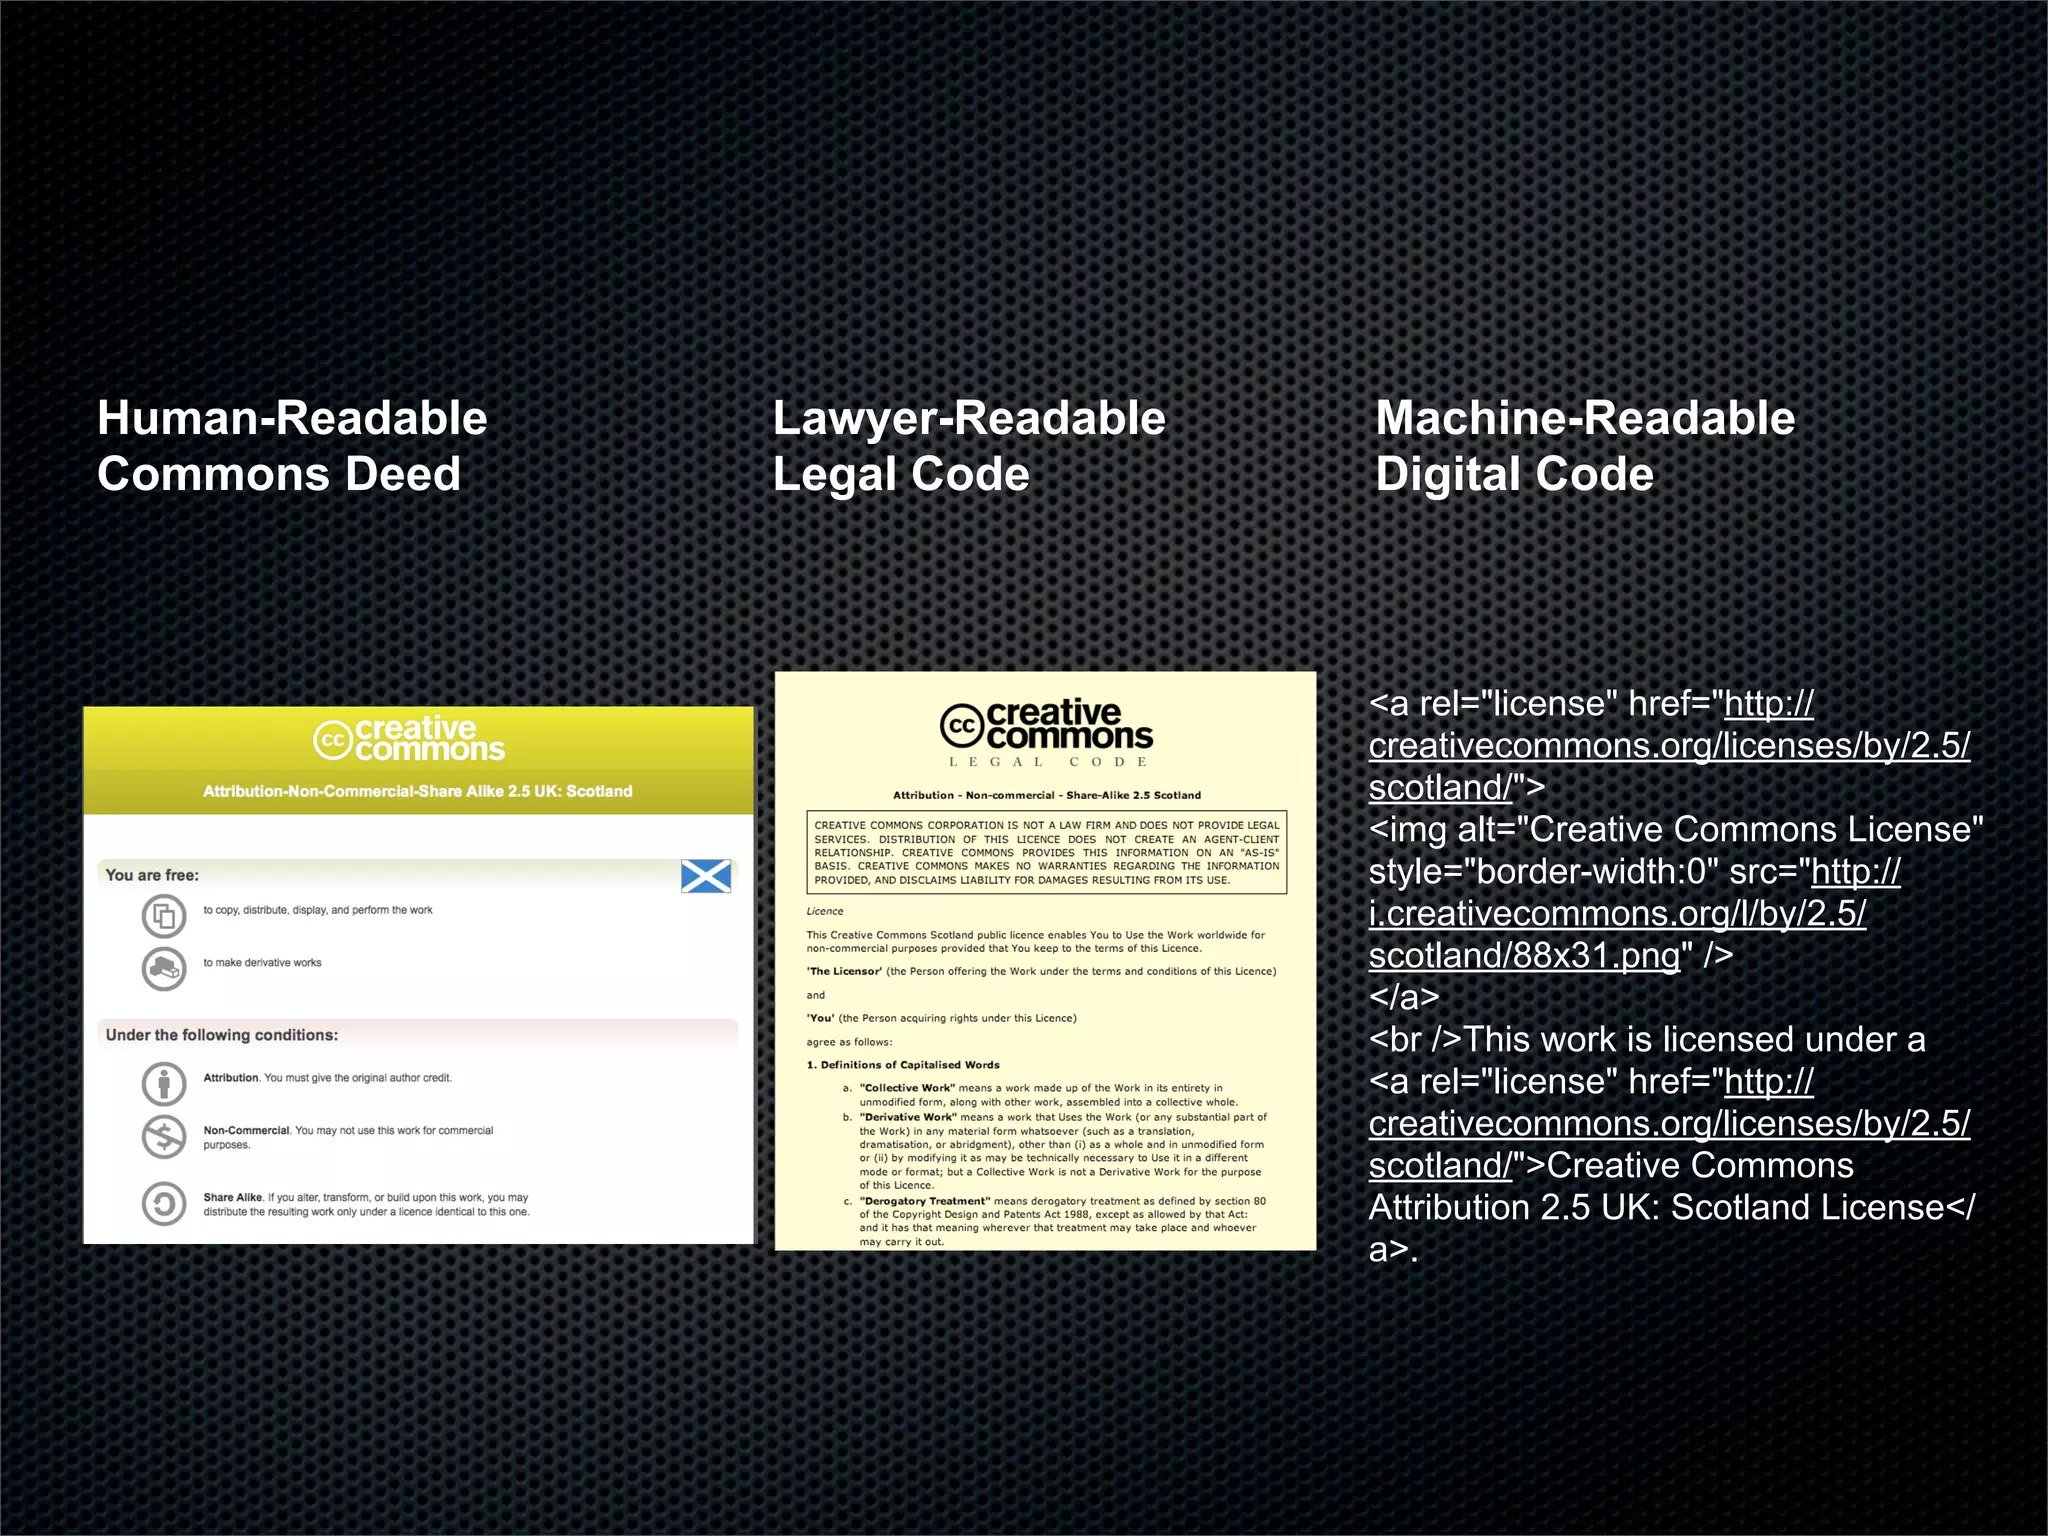Click the Non-Commercial crossed dollar icon

tap(164, 1137)
